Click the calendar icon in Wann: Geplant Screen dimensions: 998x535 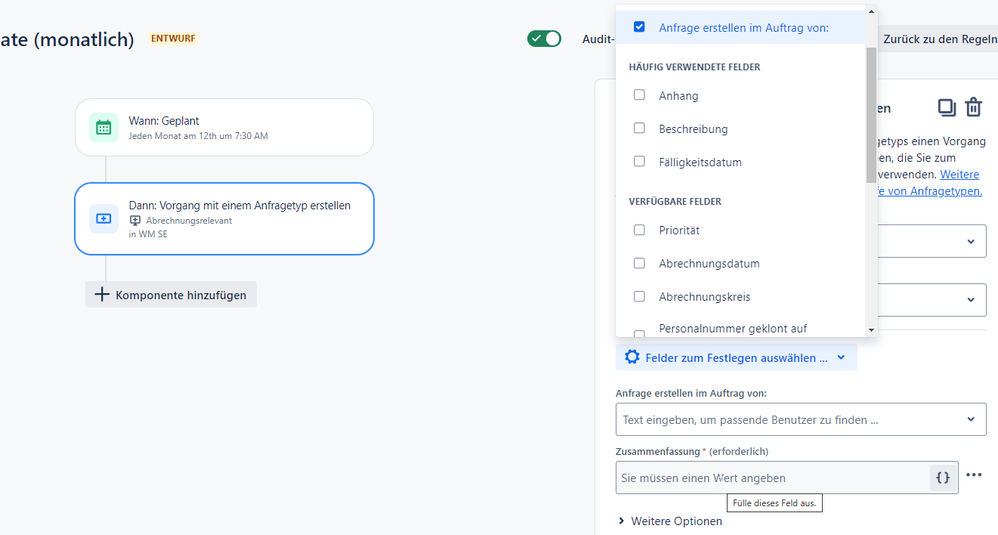[103, 128]
